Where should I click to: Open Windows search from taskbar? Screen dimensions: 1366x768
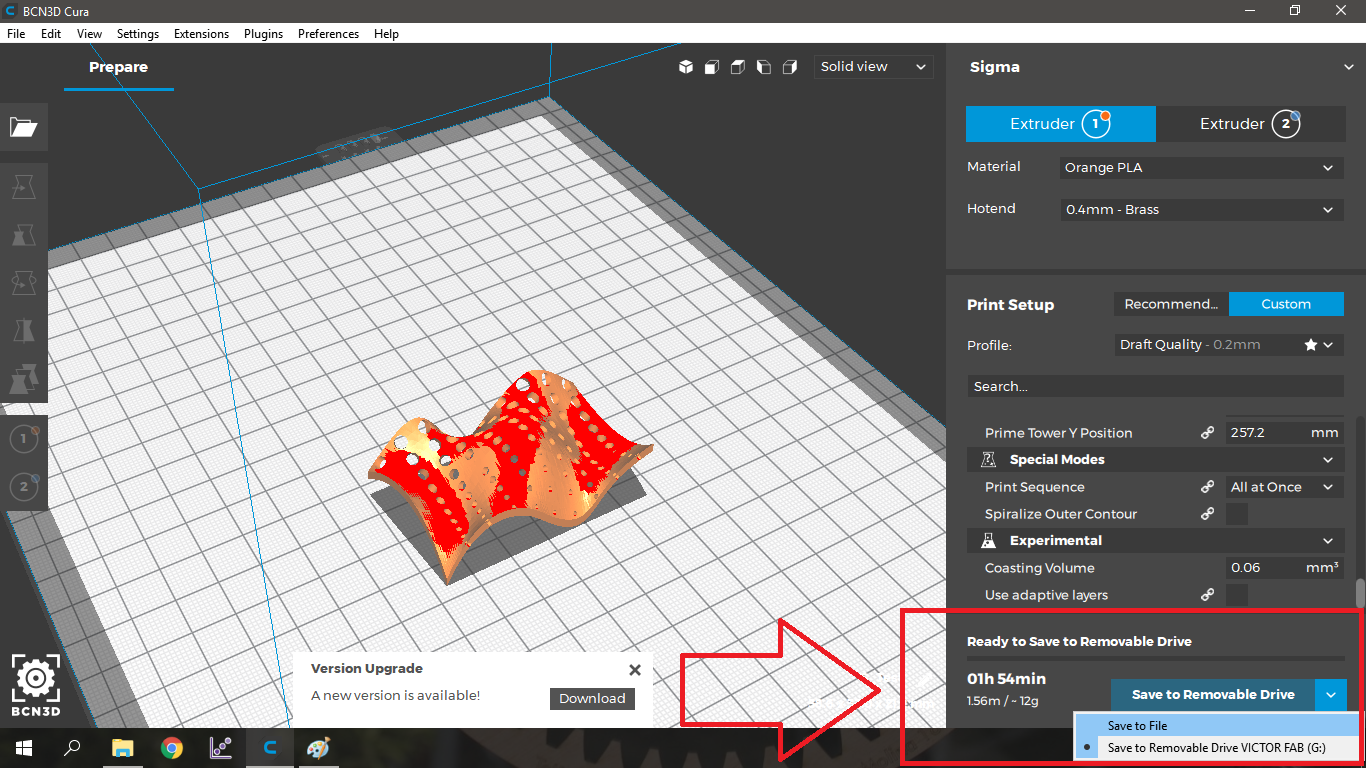click(72, 747)
